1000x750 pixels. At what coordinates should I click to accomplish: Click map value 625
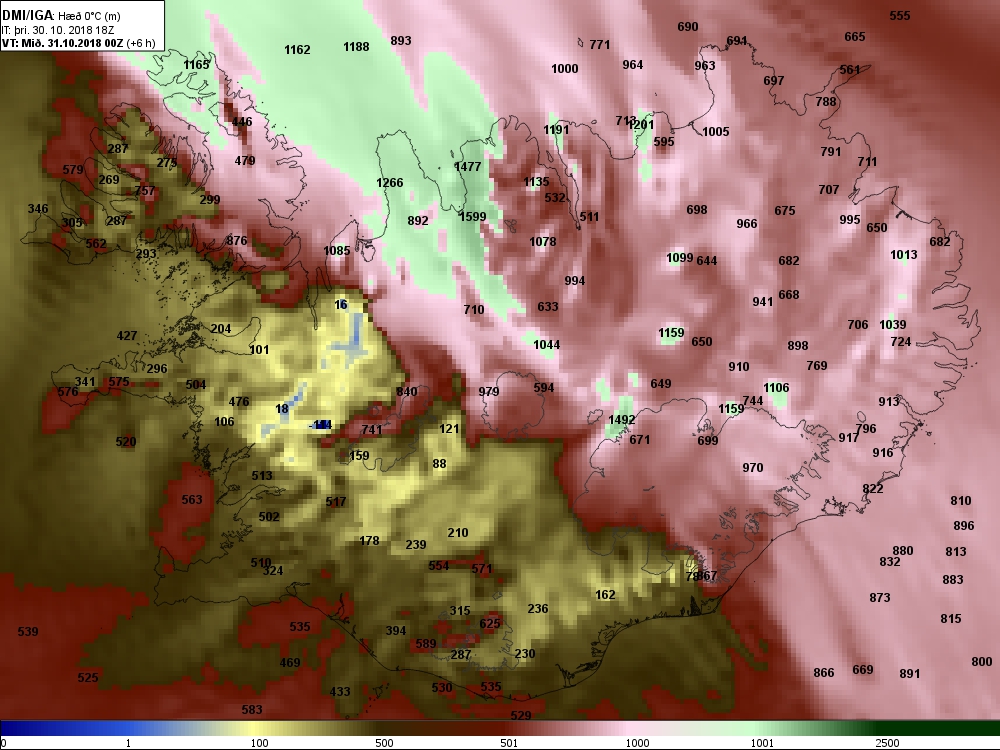(490, 624)
